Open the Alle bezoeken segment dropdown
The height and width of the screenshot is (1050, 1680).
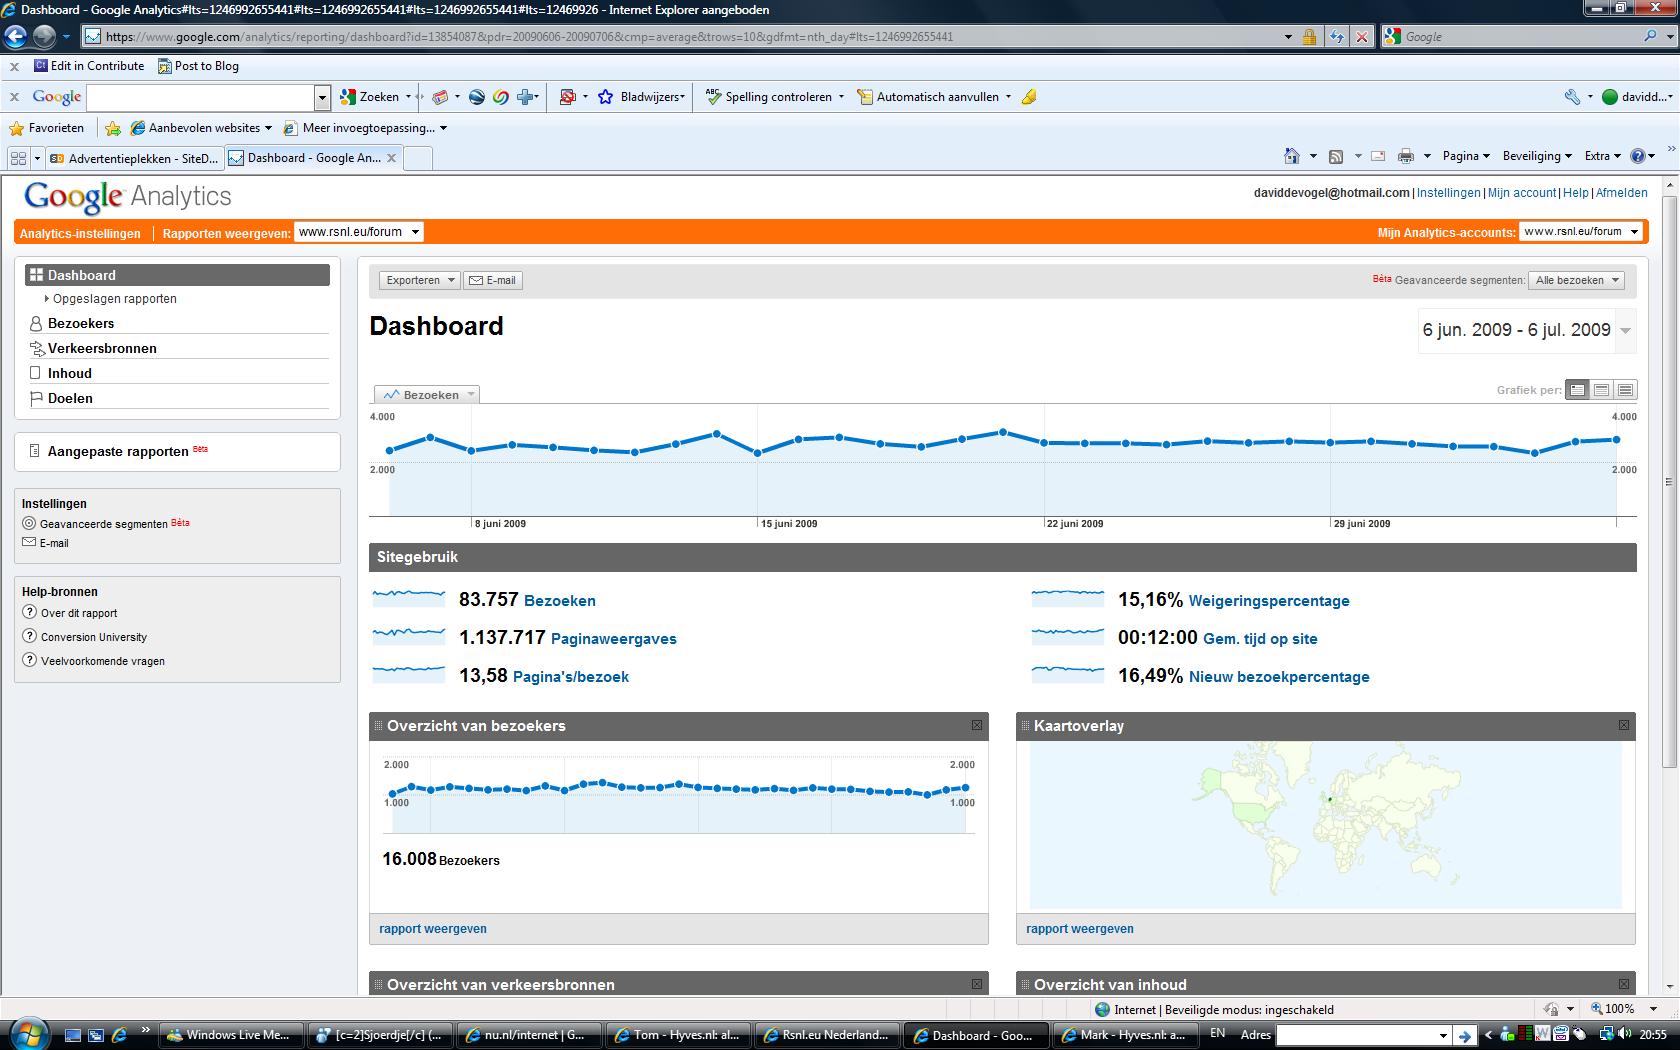[1576, 280]
